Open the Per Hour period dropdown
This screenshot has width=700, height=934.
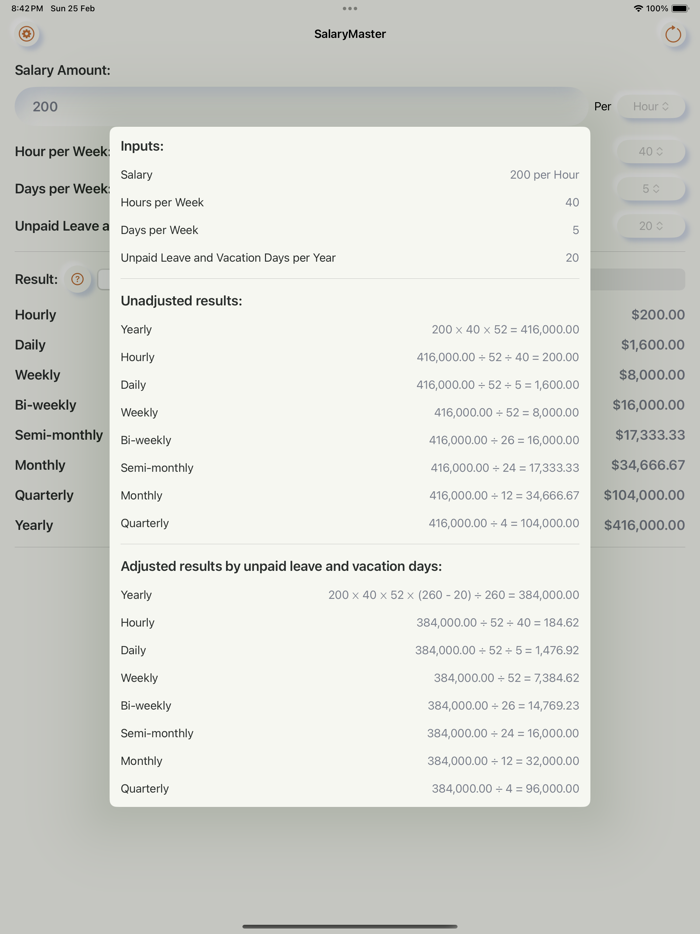click(x=651, y=106)
